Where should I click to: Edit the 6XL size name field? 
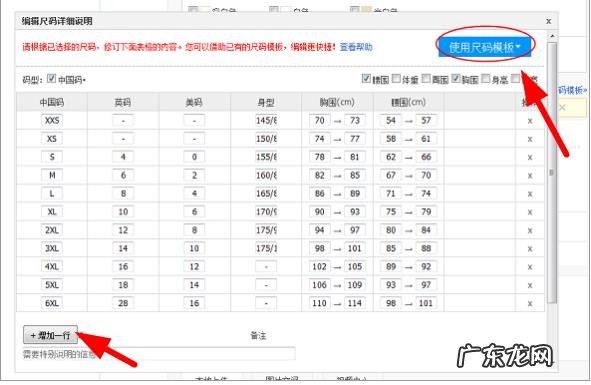click(x=52, y=303)
